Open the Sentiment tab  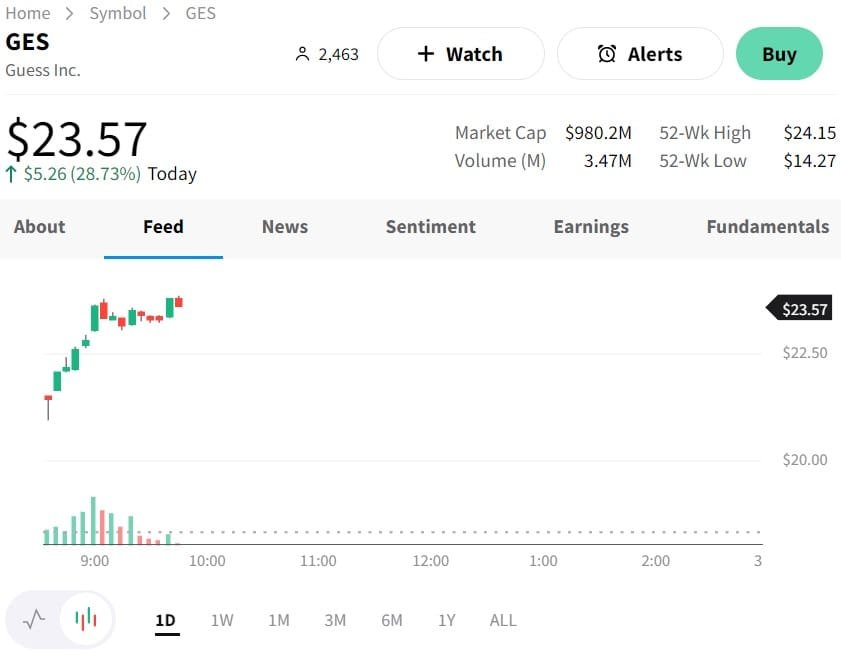click(x=431, y=227)
